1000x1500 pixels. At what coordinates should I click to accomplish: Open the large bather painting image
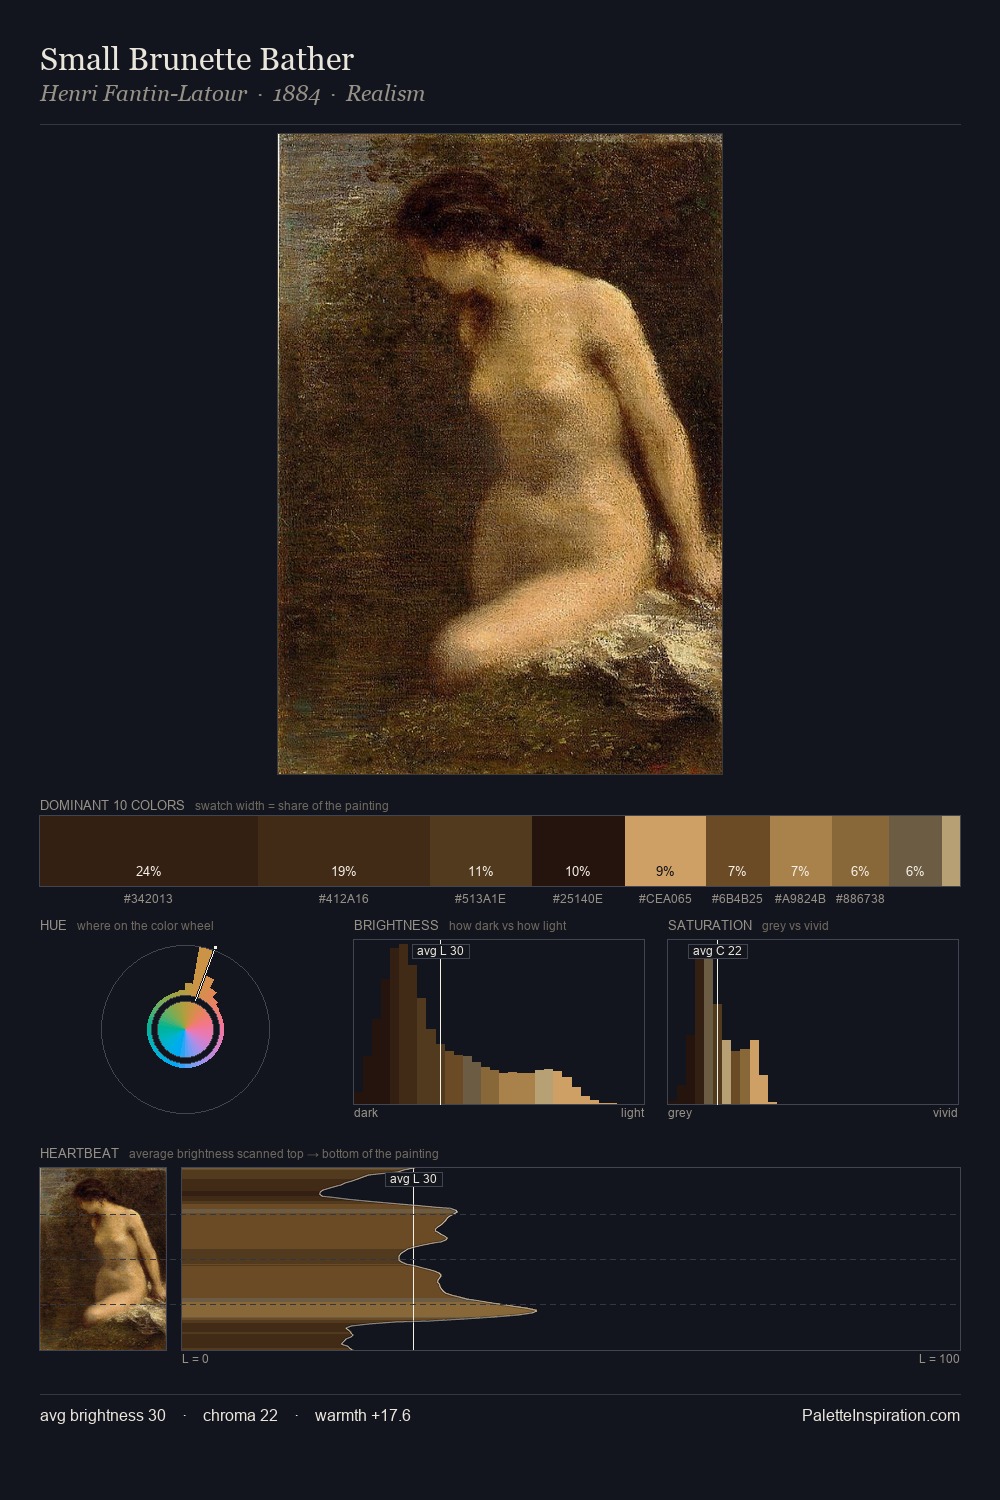[500, 454]
